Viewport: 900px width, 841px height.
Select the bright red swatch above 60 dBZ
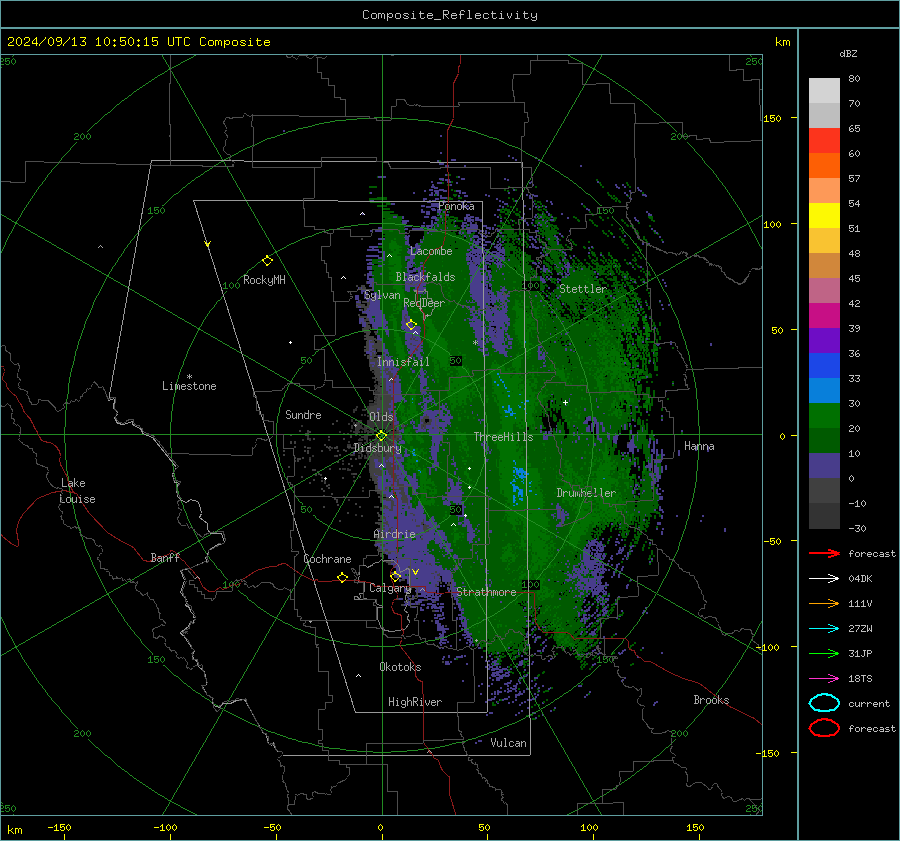pos(824,141)
